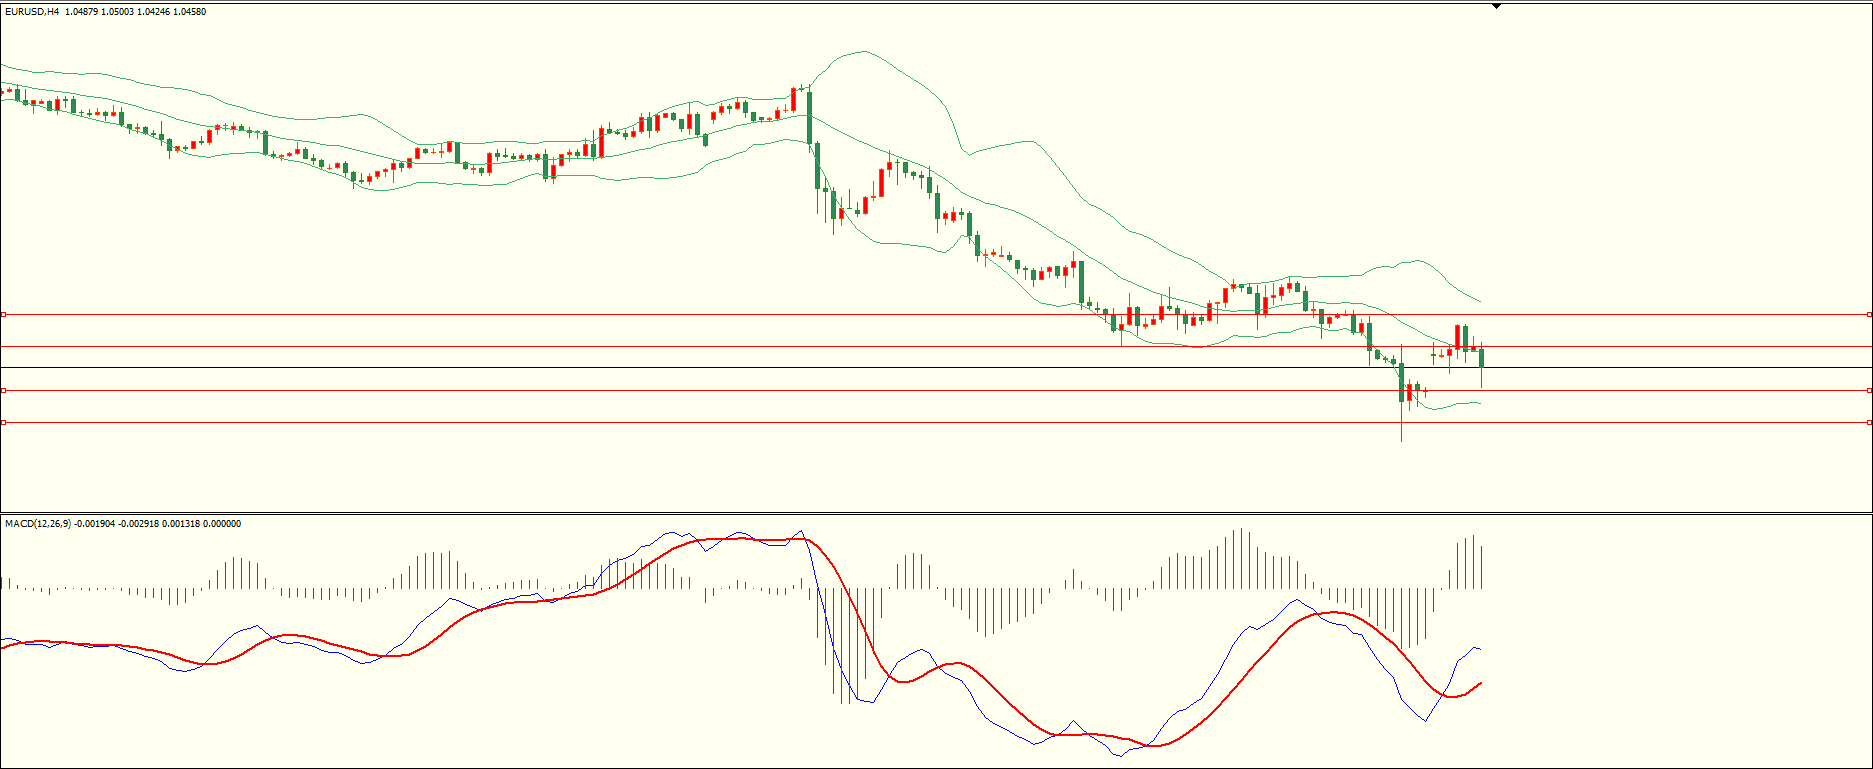Click the EURUSD,H4 chart title label
Viewport: 1873px width, 769px height.
[x=31, y=12]
